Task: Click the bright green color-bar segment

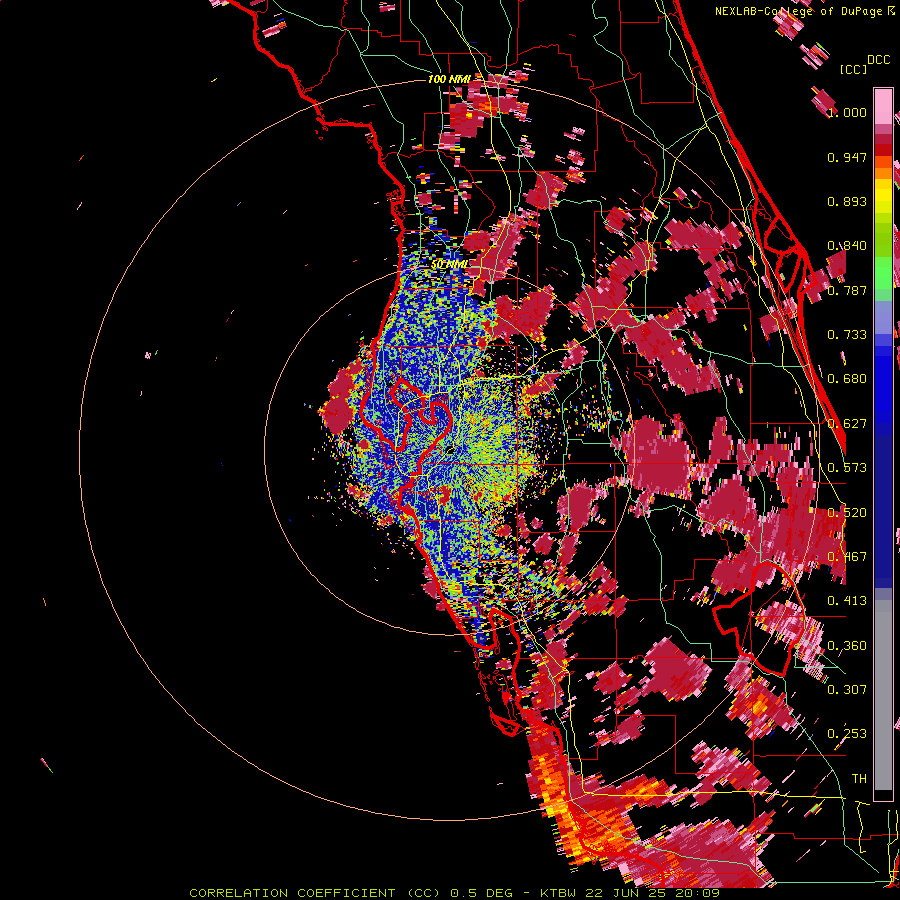Action: pos(883,272)
